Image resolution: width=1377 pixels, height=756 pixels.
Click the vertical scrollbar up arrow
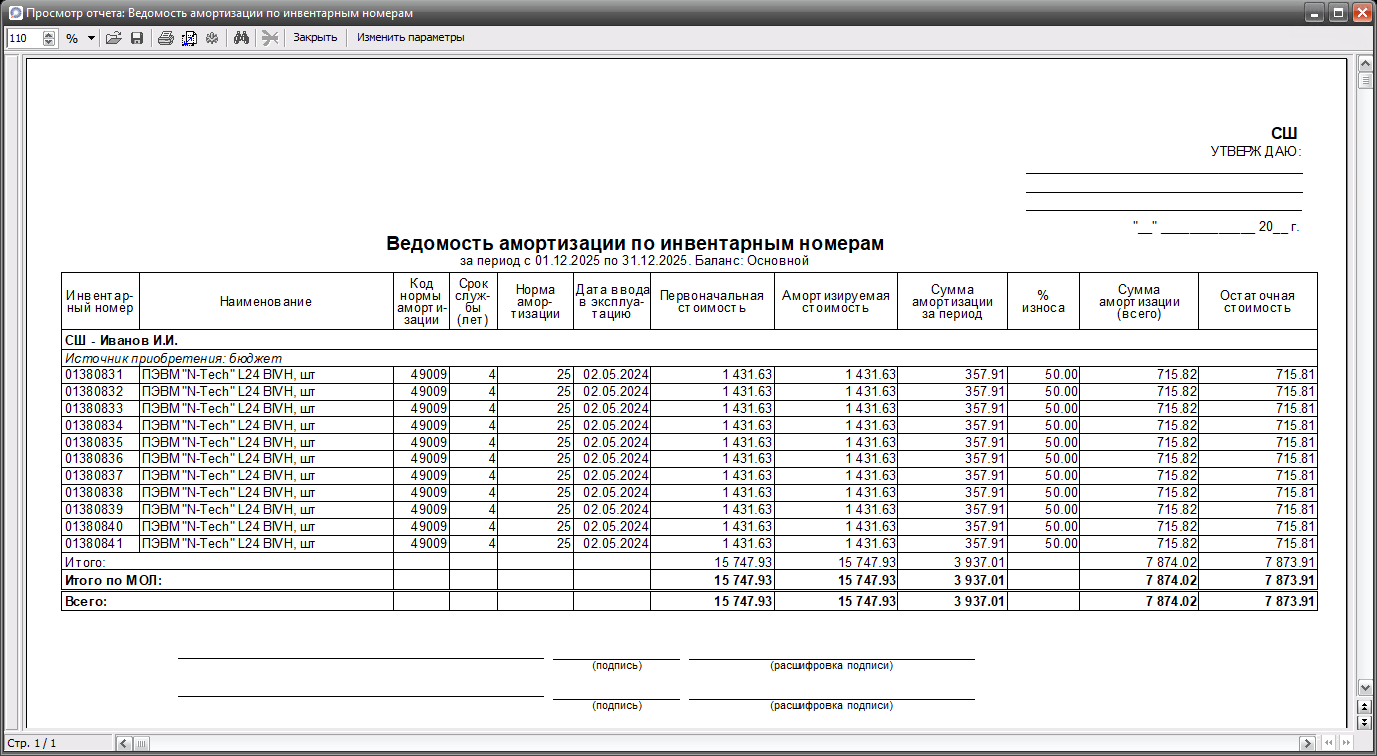click(x=1364, y=64)
